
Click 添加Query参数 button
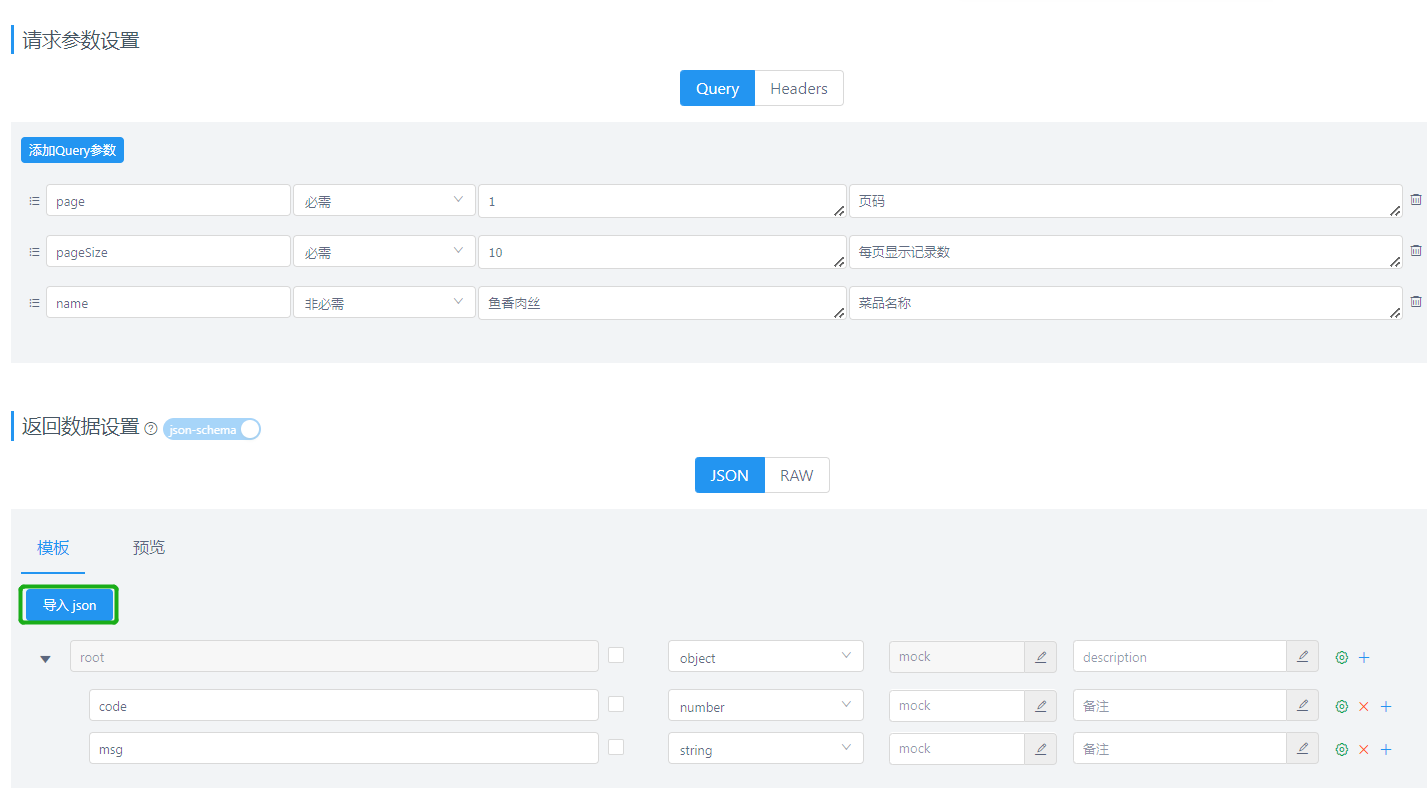coord(72,150)
